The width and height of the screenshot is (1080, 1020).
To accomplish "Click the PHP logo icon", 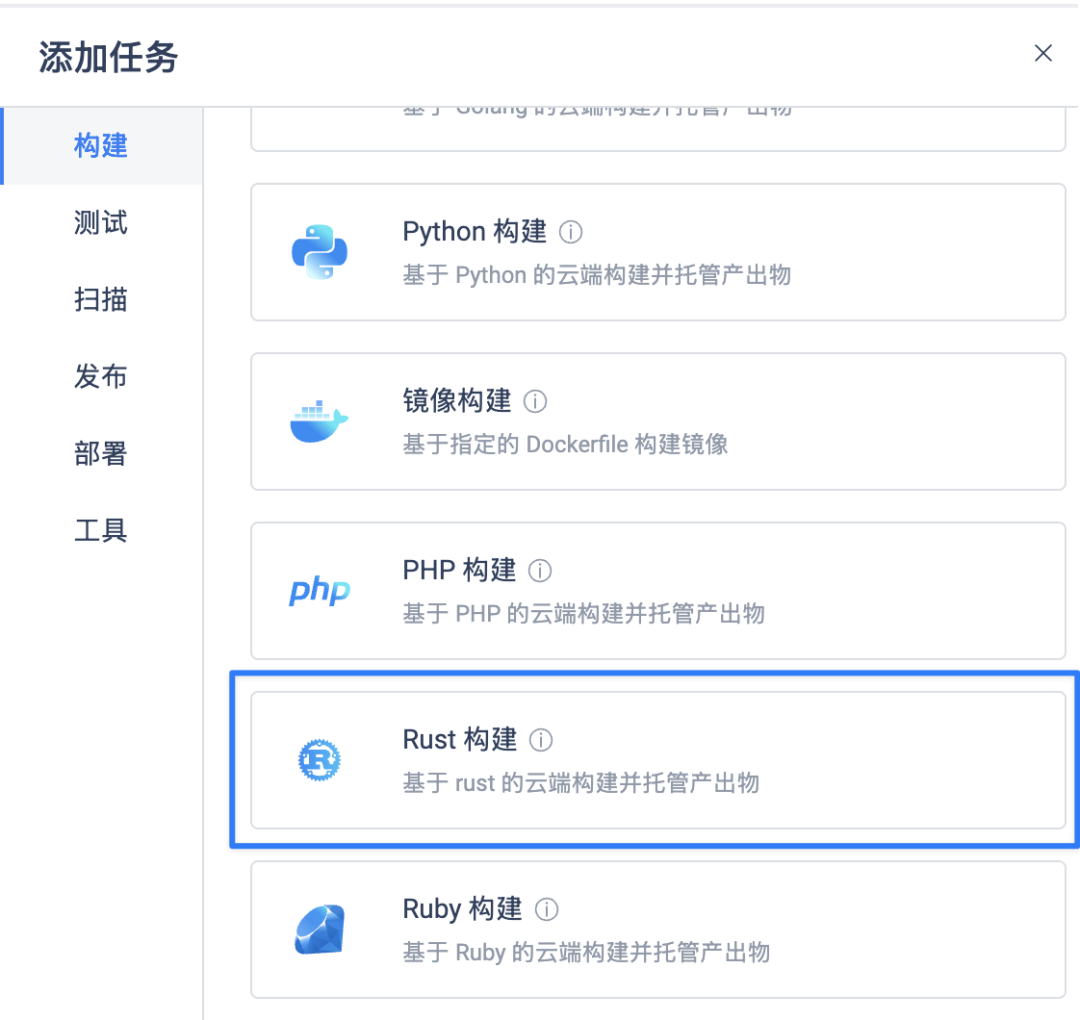I will click(319, 591).
